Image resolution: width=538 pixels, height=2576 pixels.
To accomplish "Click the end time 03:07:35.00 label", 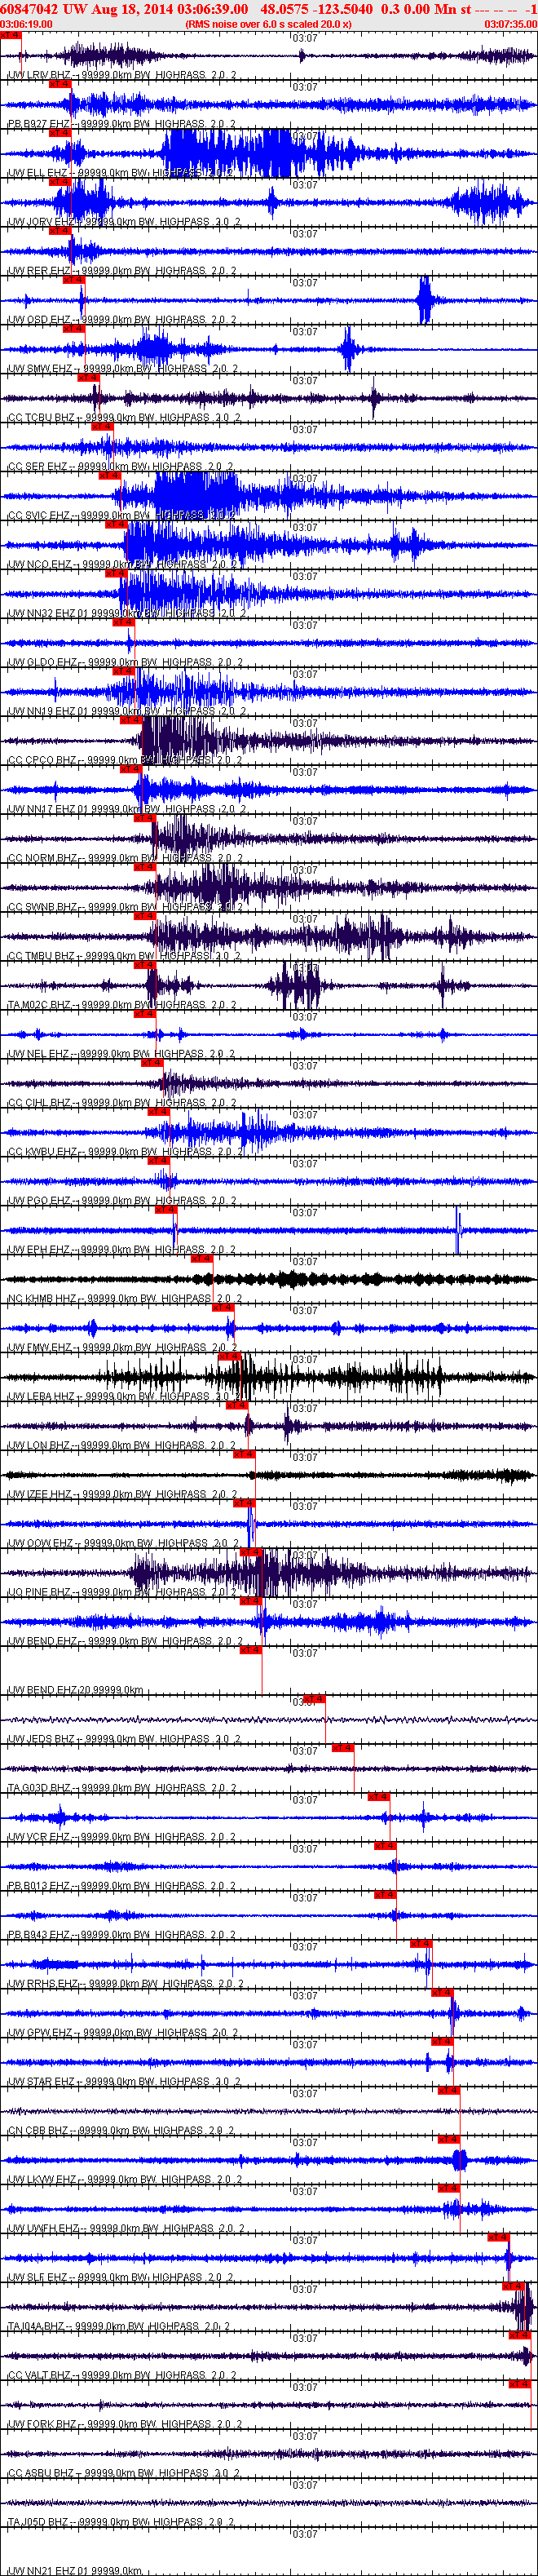I will click(510, 24).
